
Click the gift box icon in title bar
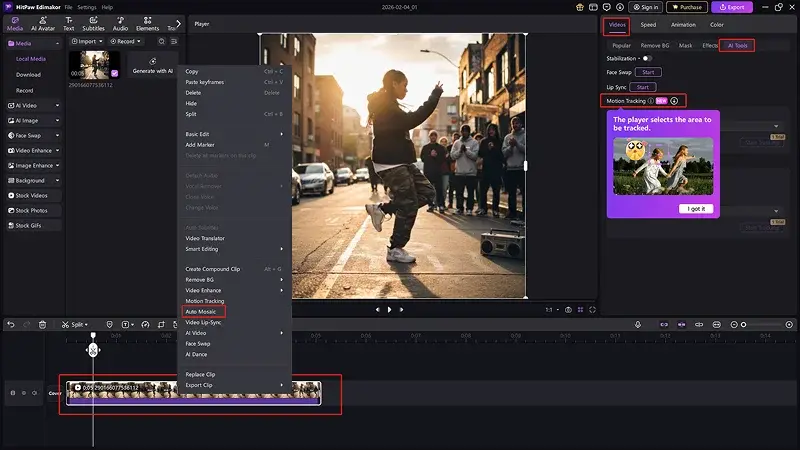580,7
